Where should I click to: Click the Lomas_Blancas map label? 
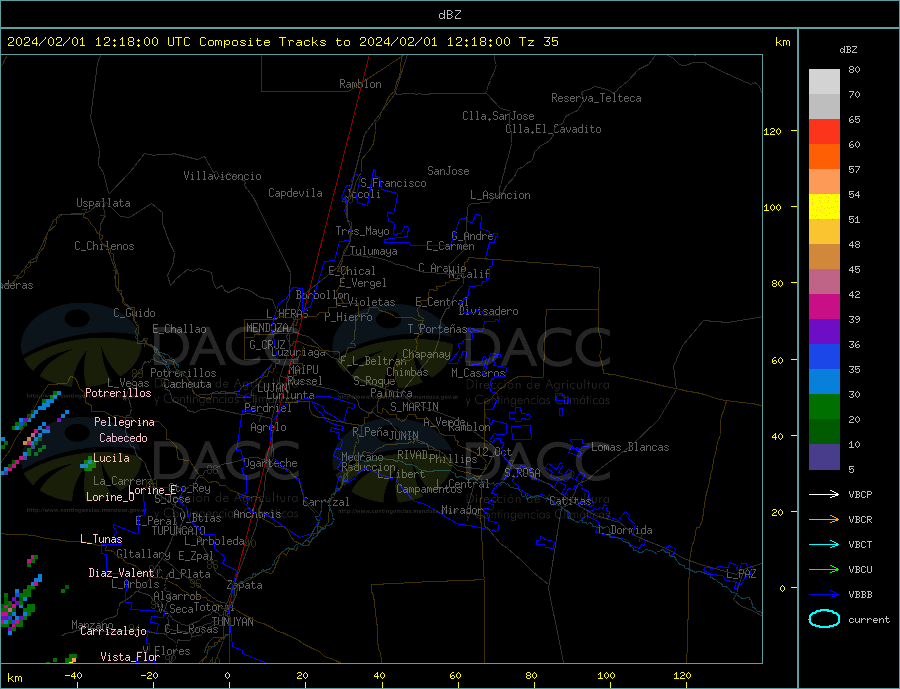click(x=630, y=447)
